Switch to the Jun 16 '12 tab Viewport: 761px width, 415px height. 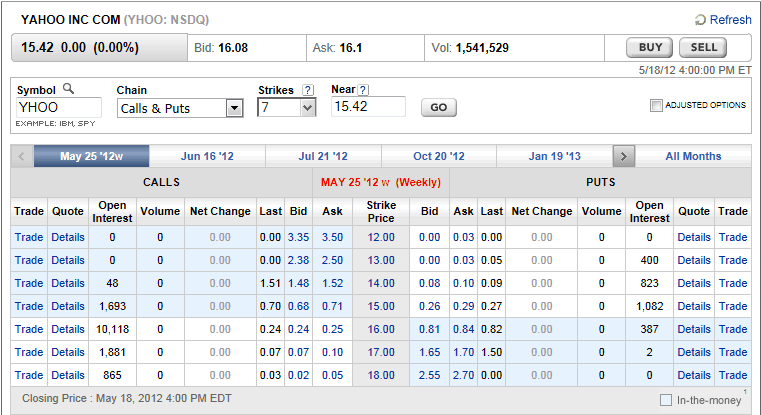[207, 156]
